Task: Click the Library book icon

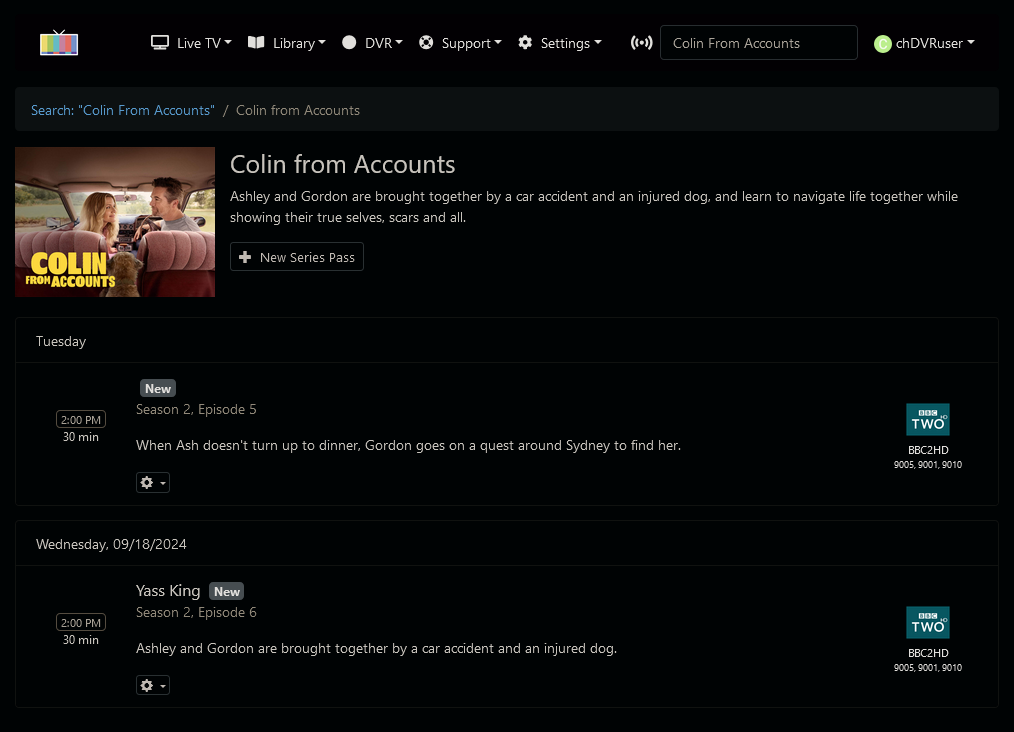Action: [x=256, y=43]
